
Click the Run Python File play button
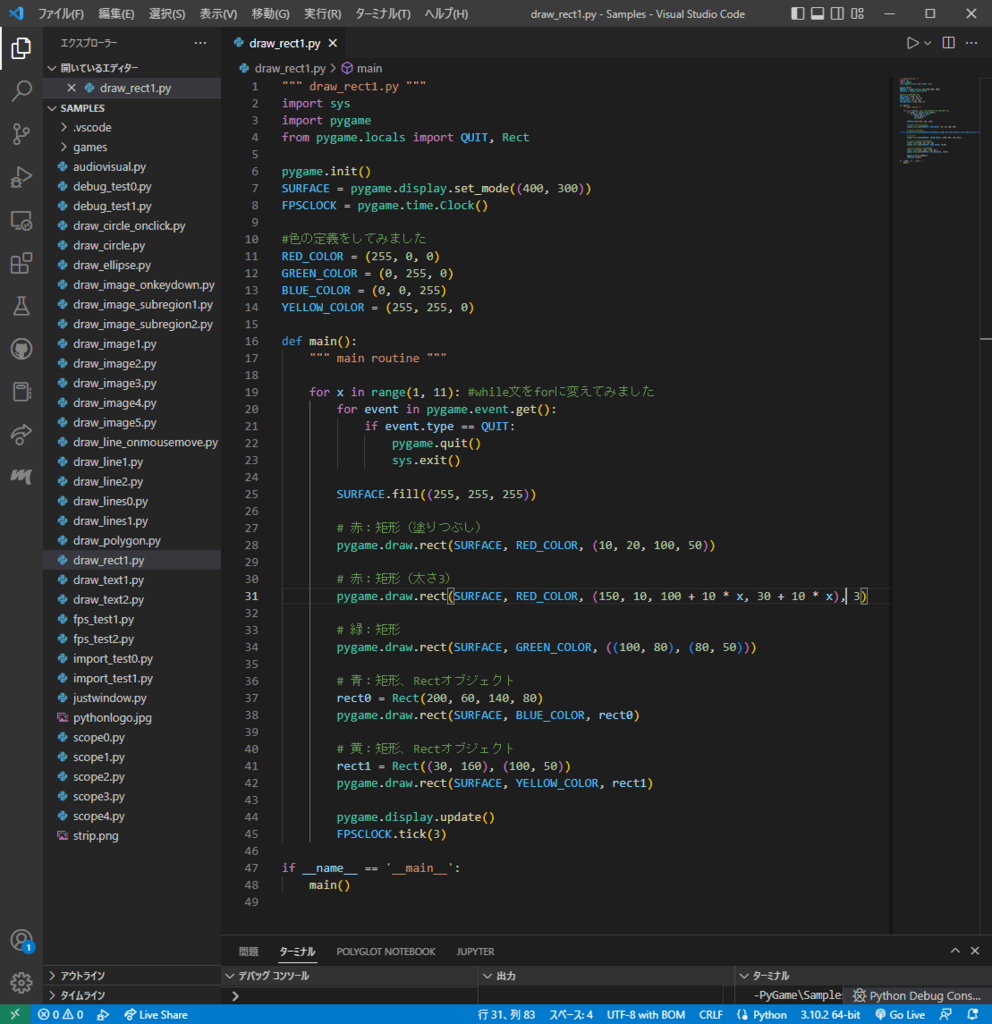(912, 43)
